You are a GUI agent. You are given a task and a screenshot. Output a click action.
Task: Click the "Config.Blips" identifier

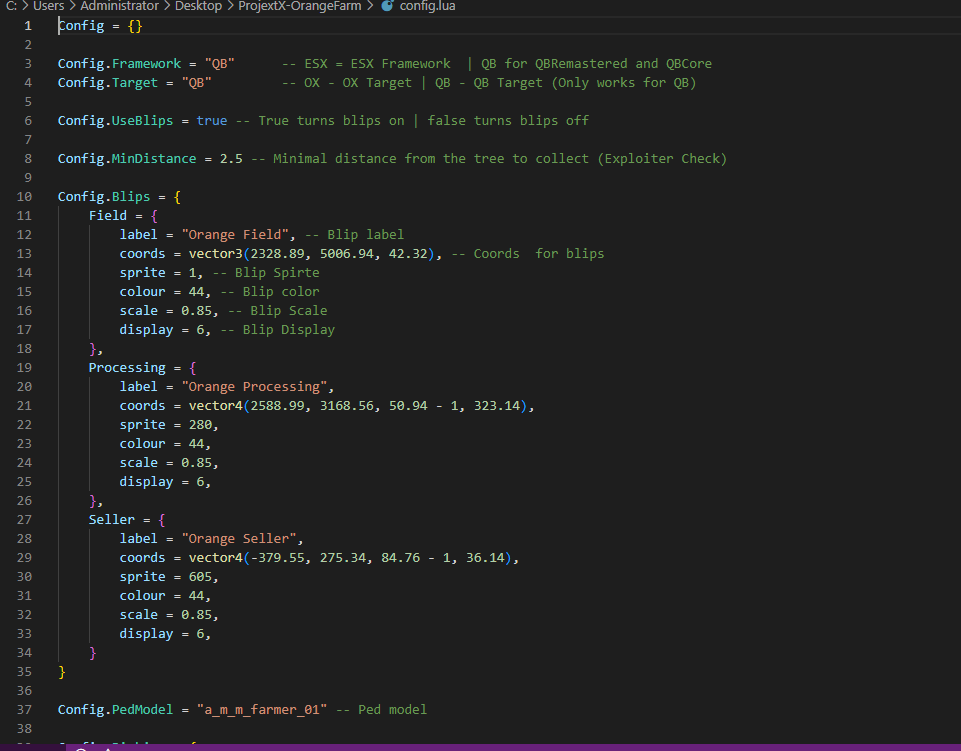tap(104, 197)
